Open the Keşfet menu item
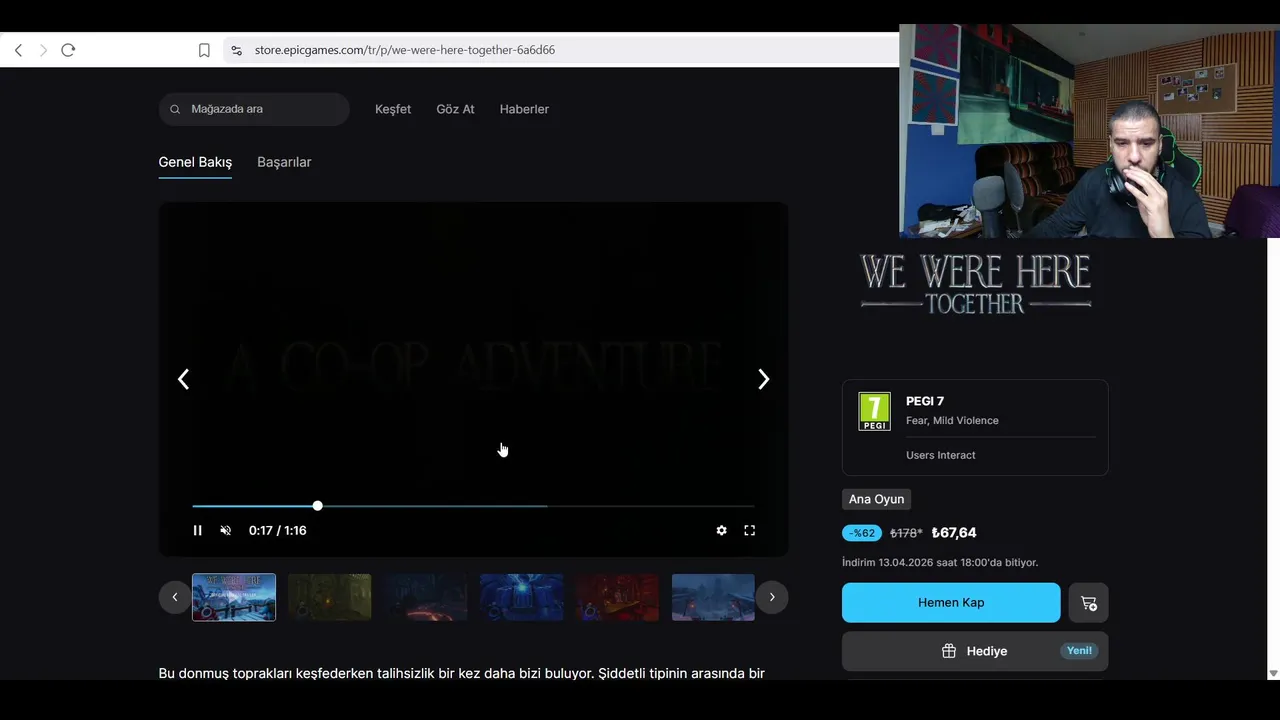The image size is (1280, 720). [x=393, y=109]
